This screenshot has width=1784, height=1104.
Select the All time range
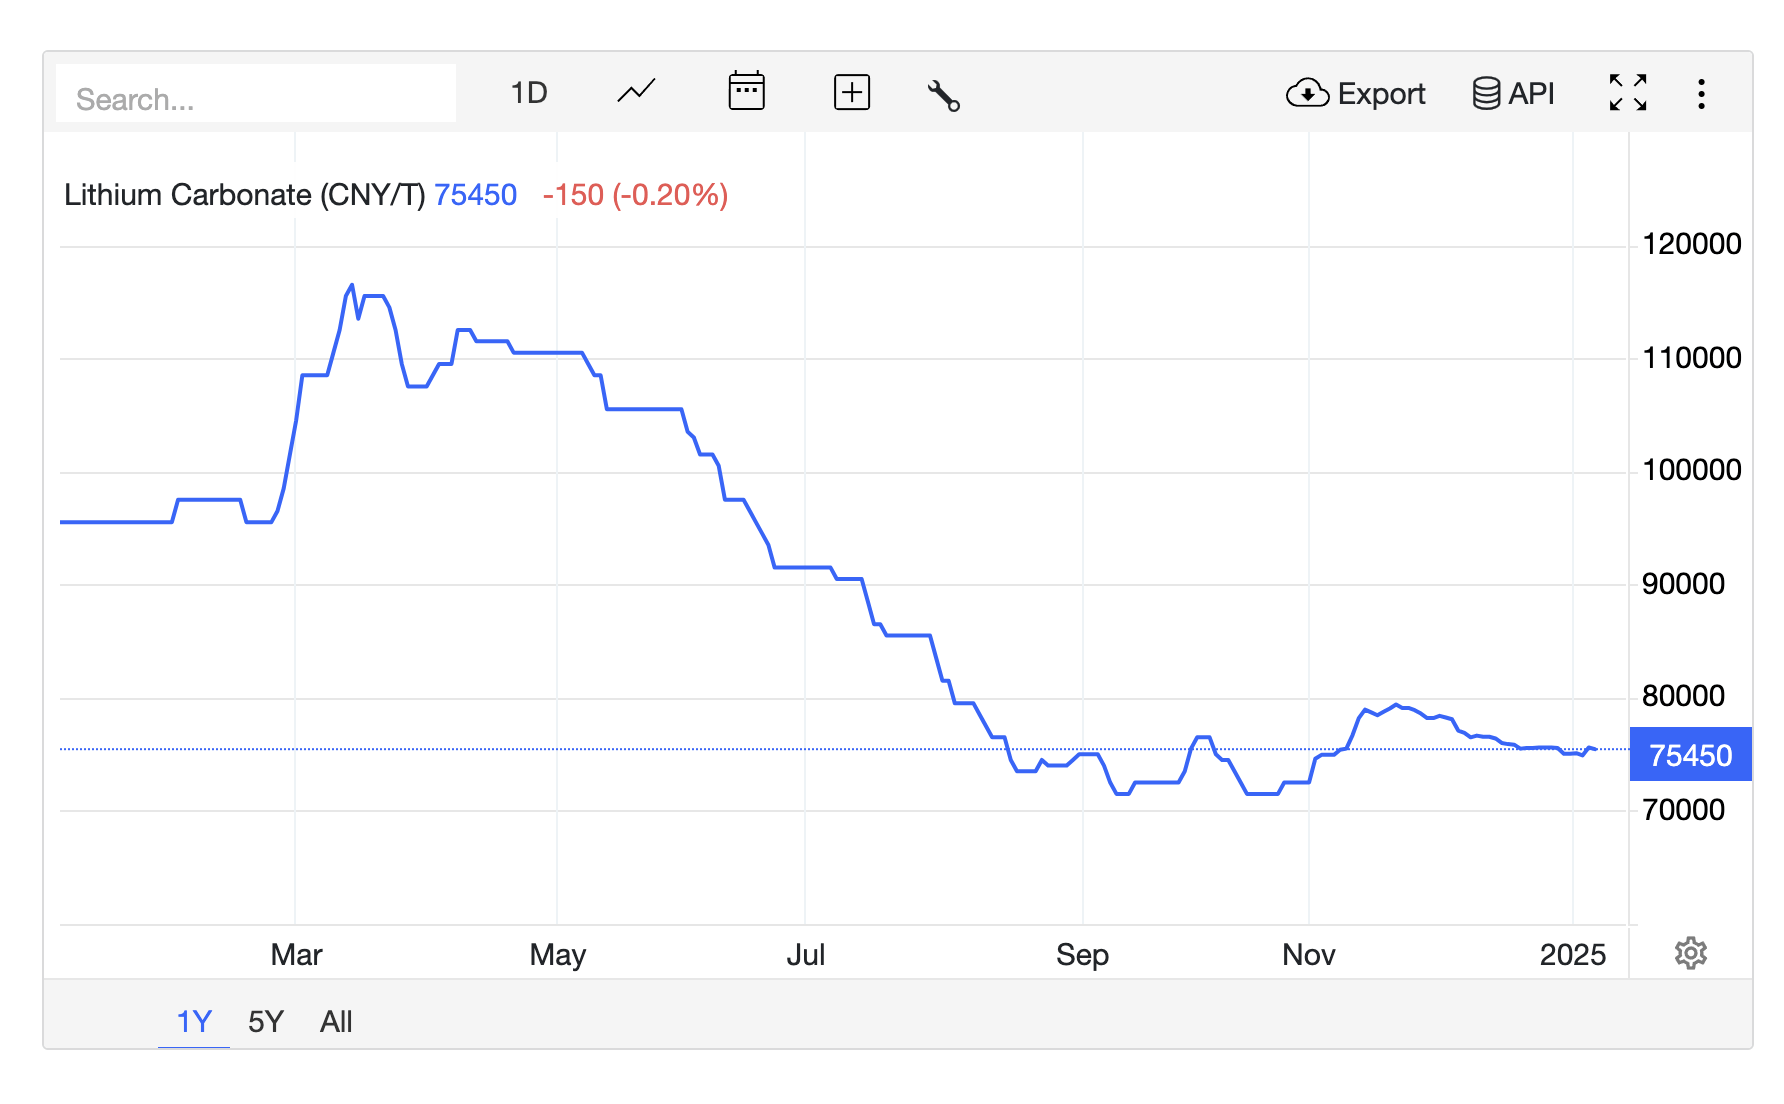click(x=336, y=1021)
